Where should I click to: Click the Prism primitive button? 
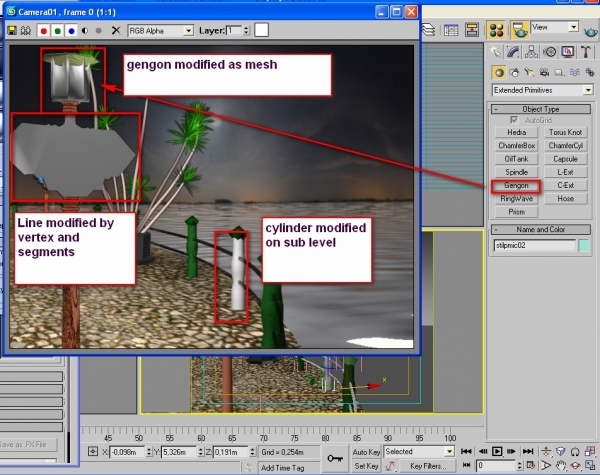click(517, 212)
